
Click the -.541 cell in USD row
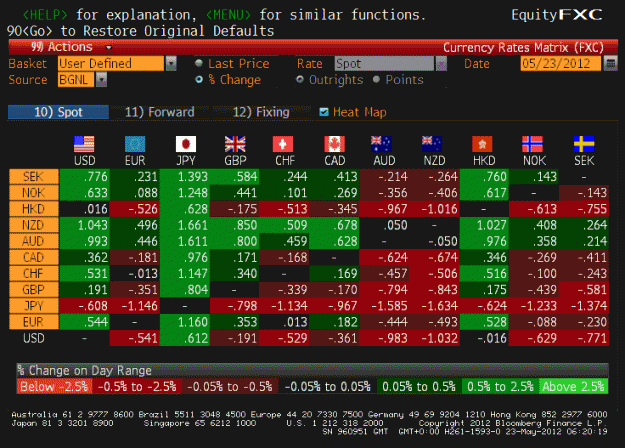coord(135,338)
